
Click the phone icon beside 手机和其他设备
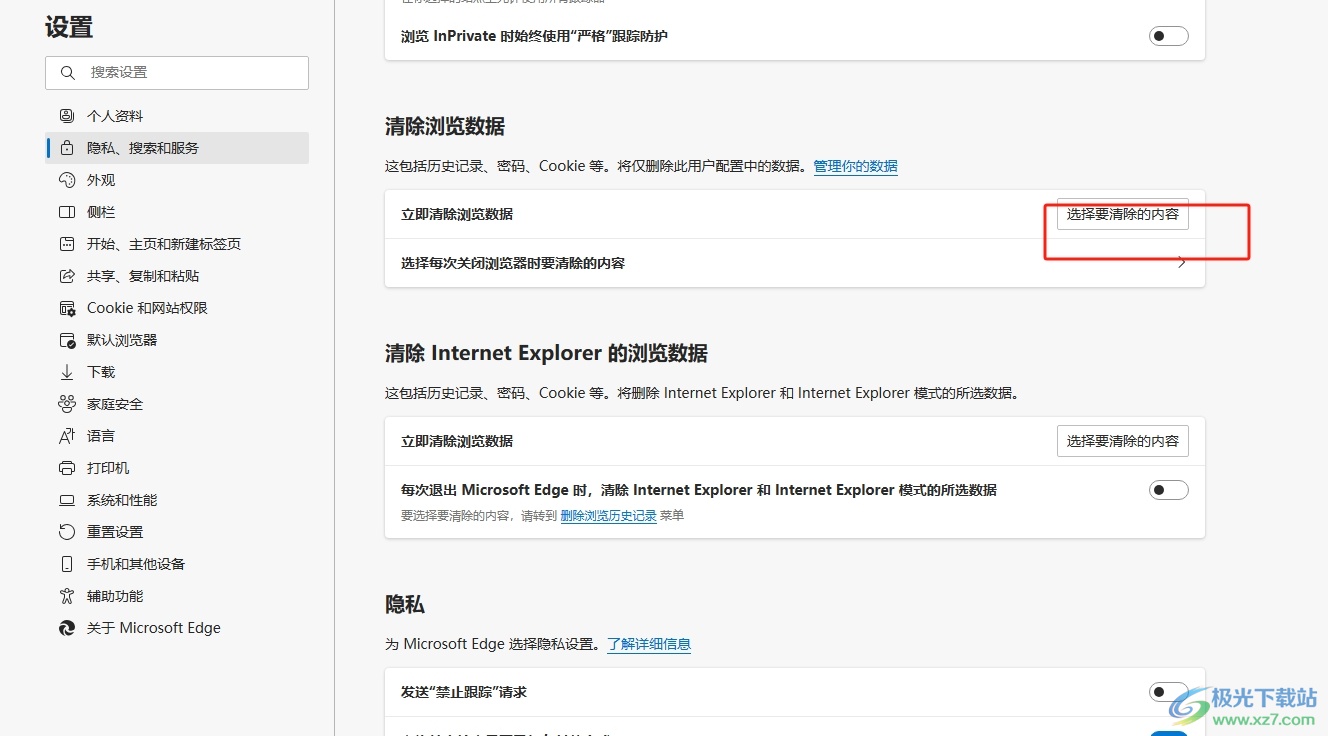(x=67, y=564)
